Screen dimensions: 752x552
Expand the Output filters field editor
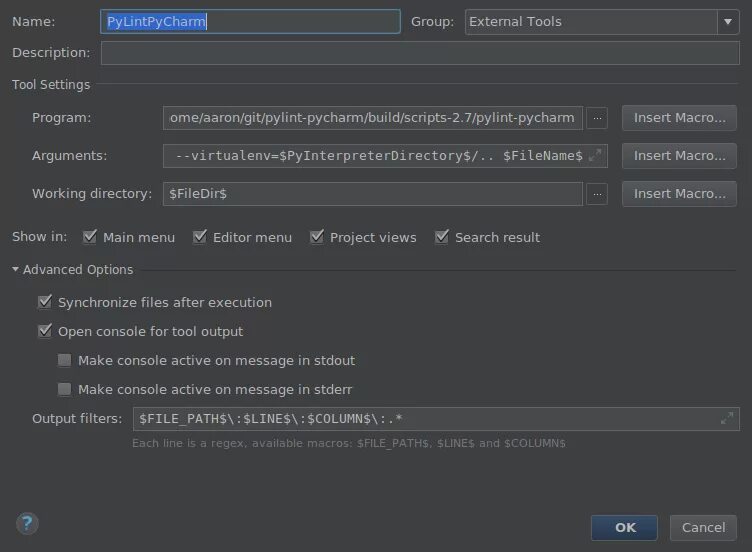point(727,418)
